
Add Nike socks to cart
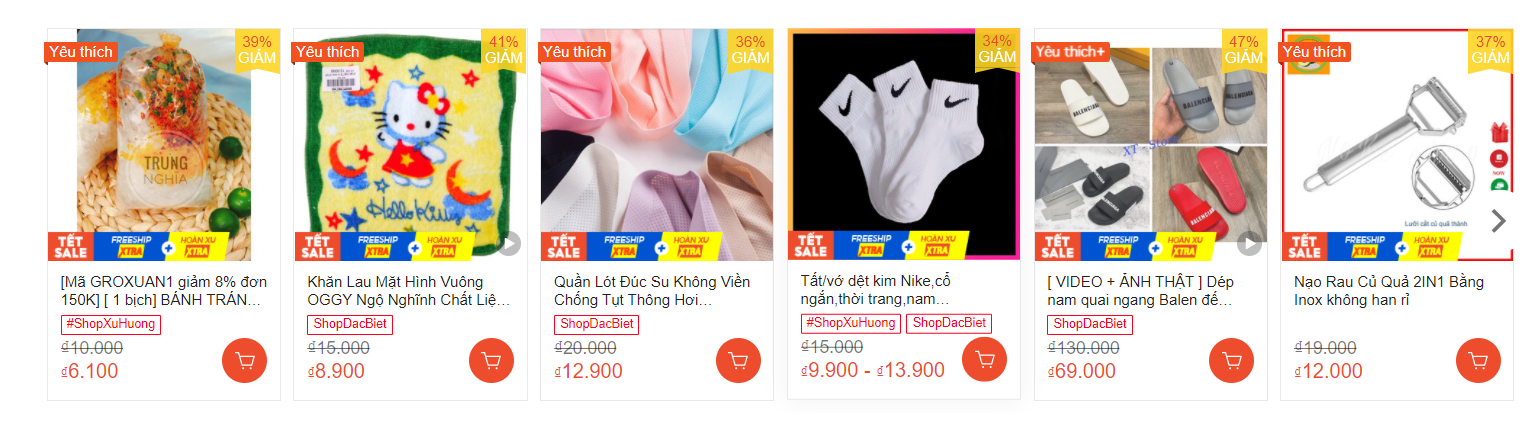tap(984, 360)
